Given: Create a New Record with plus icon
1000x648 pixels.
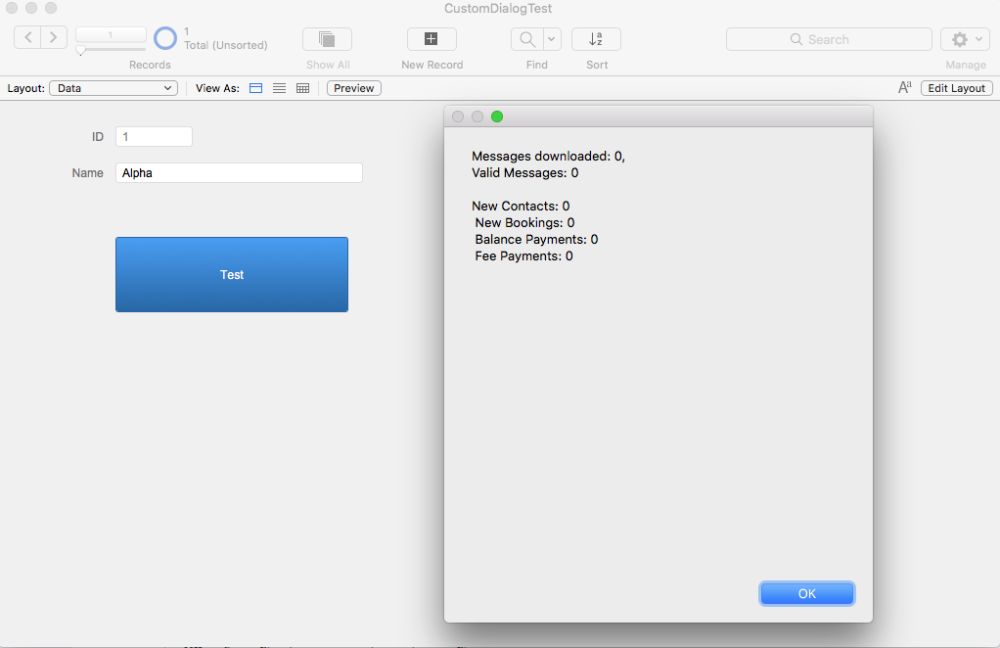Looking at the screenshot, I should (x=431, y=39).
